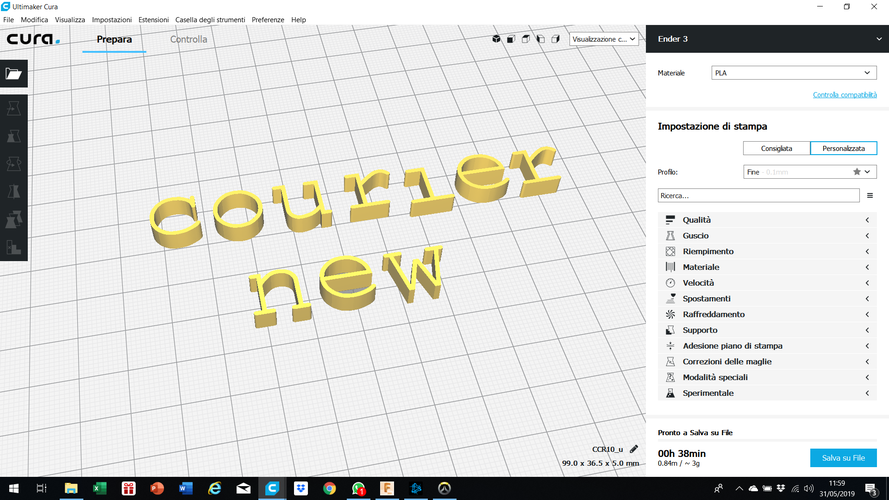This screenshot has width=889, height=500.
Task: Switch camera to left side view icon
Action: (540, 39)
